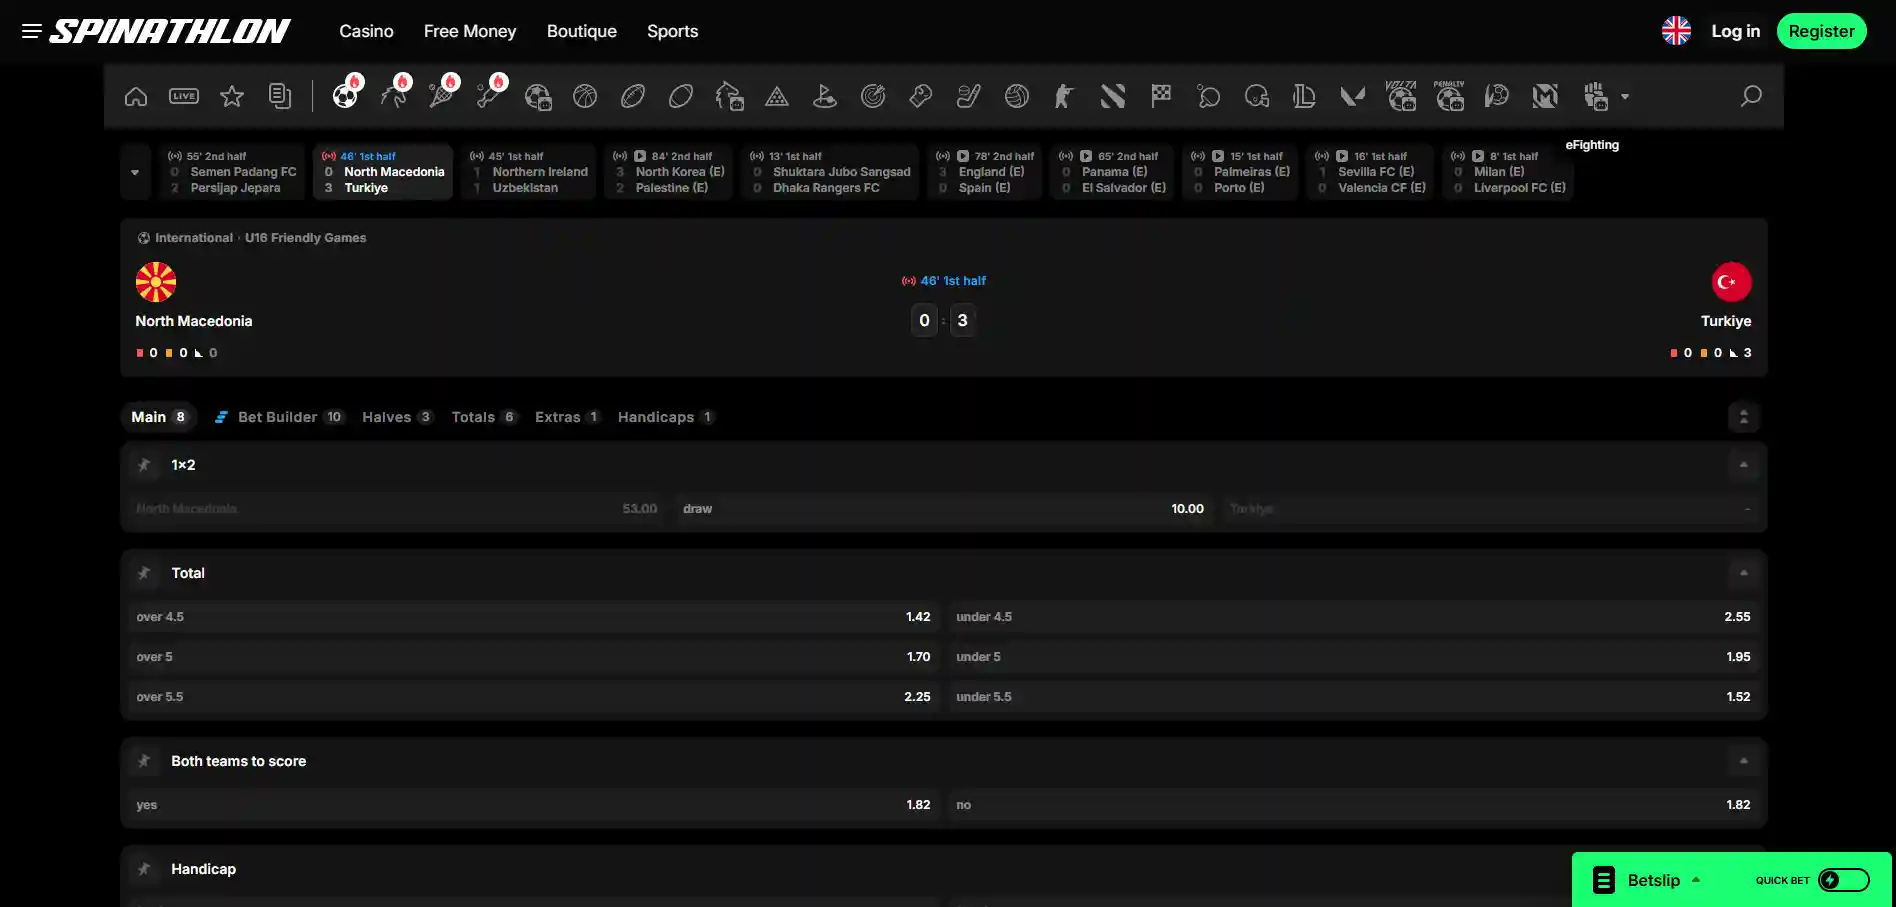Select the tennis racket sport icon
Screen dimensions: 1896x907
pyautogui.click(x=442, y=96)
